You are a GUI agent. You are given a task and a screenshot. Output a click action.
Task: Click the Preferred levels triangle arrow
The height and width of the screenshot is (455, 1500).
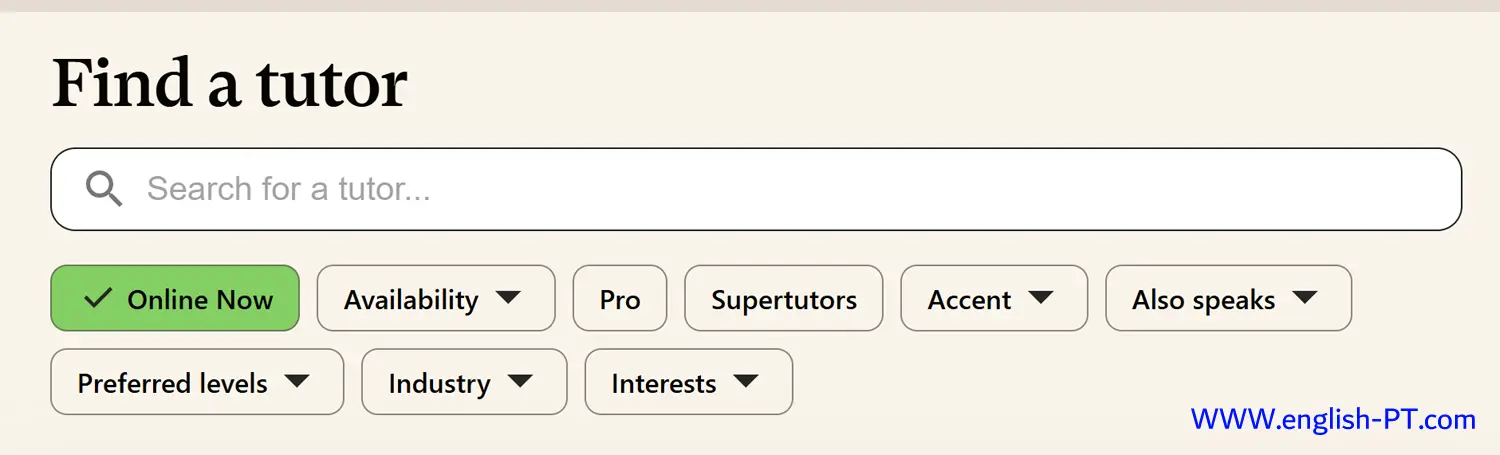point(297,382)
